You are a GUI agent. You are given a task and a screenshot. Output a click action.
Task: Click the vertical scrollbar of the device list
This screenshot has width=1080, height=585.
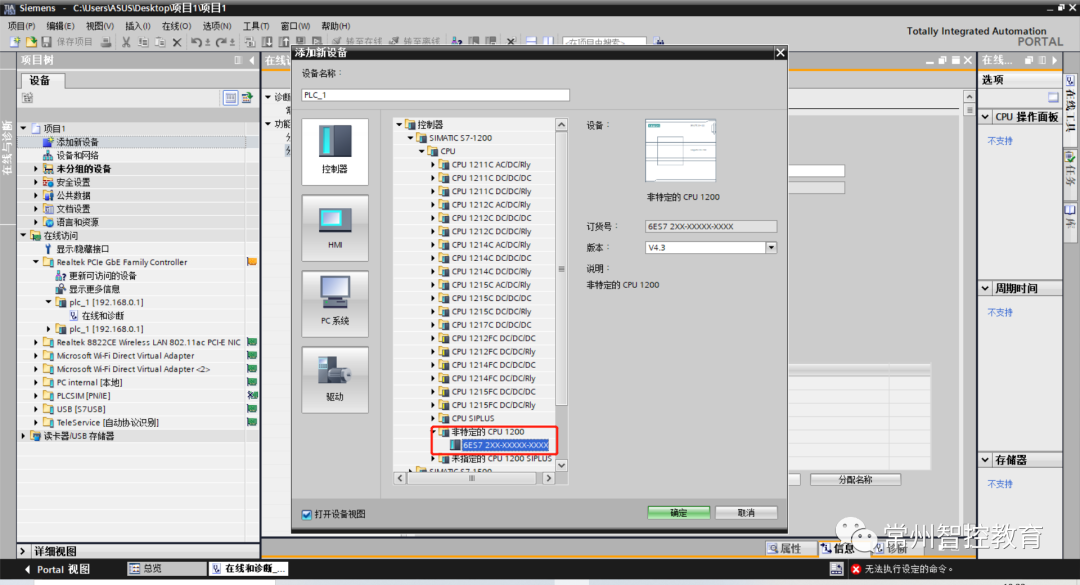tap(561, 269)
